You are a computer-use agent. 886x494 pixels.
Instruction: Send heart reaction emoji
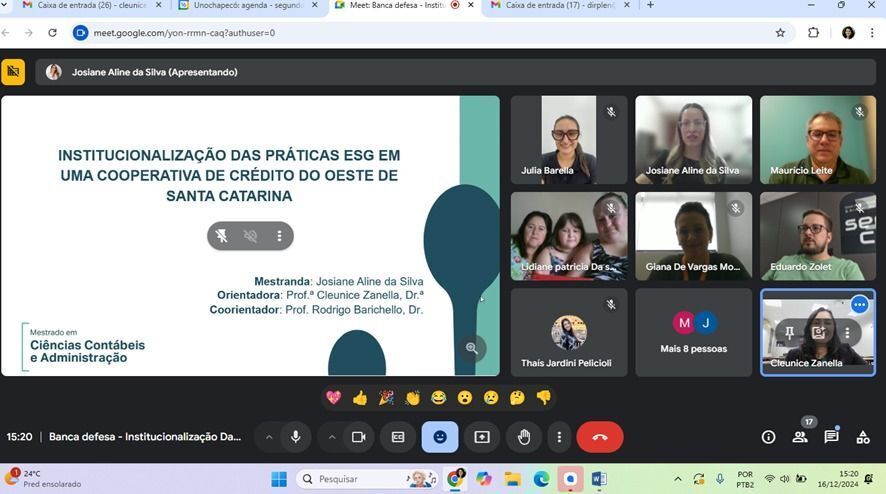click(x=333, y=398)
